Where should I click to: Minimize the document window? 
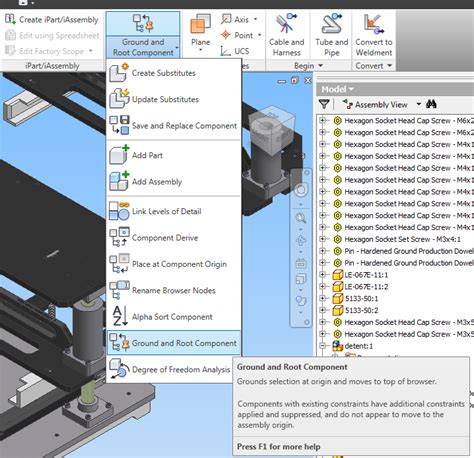[282, 81]
